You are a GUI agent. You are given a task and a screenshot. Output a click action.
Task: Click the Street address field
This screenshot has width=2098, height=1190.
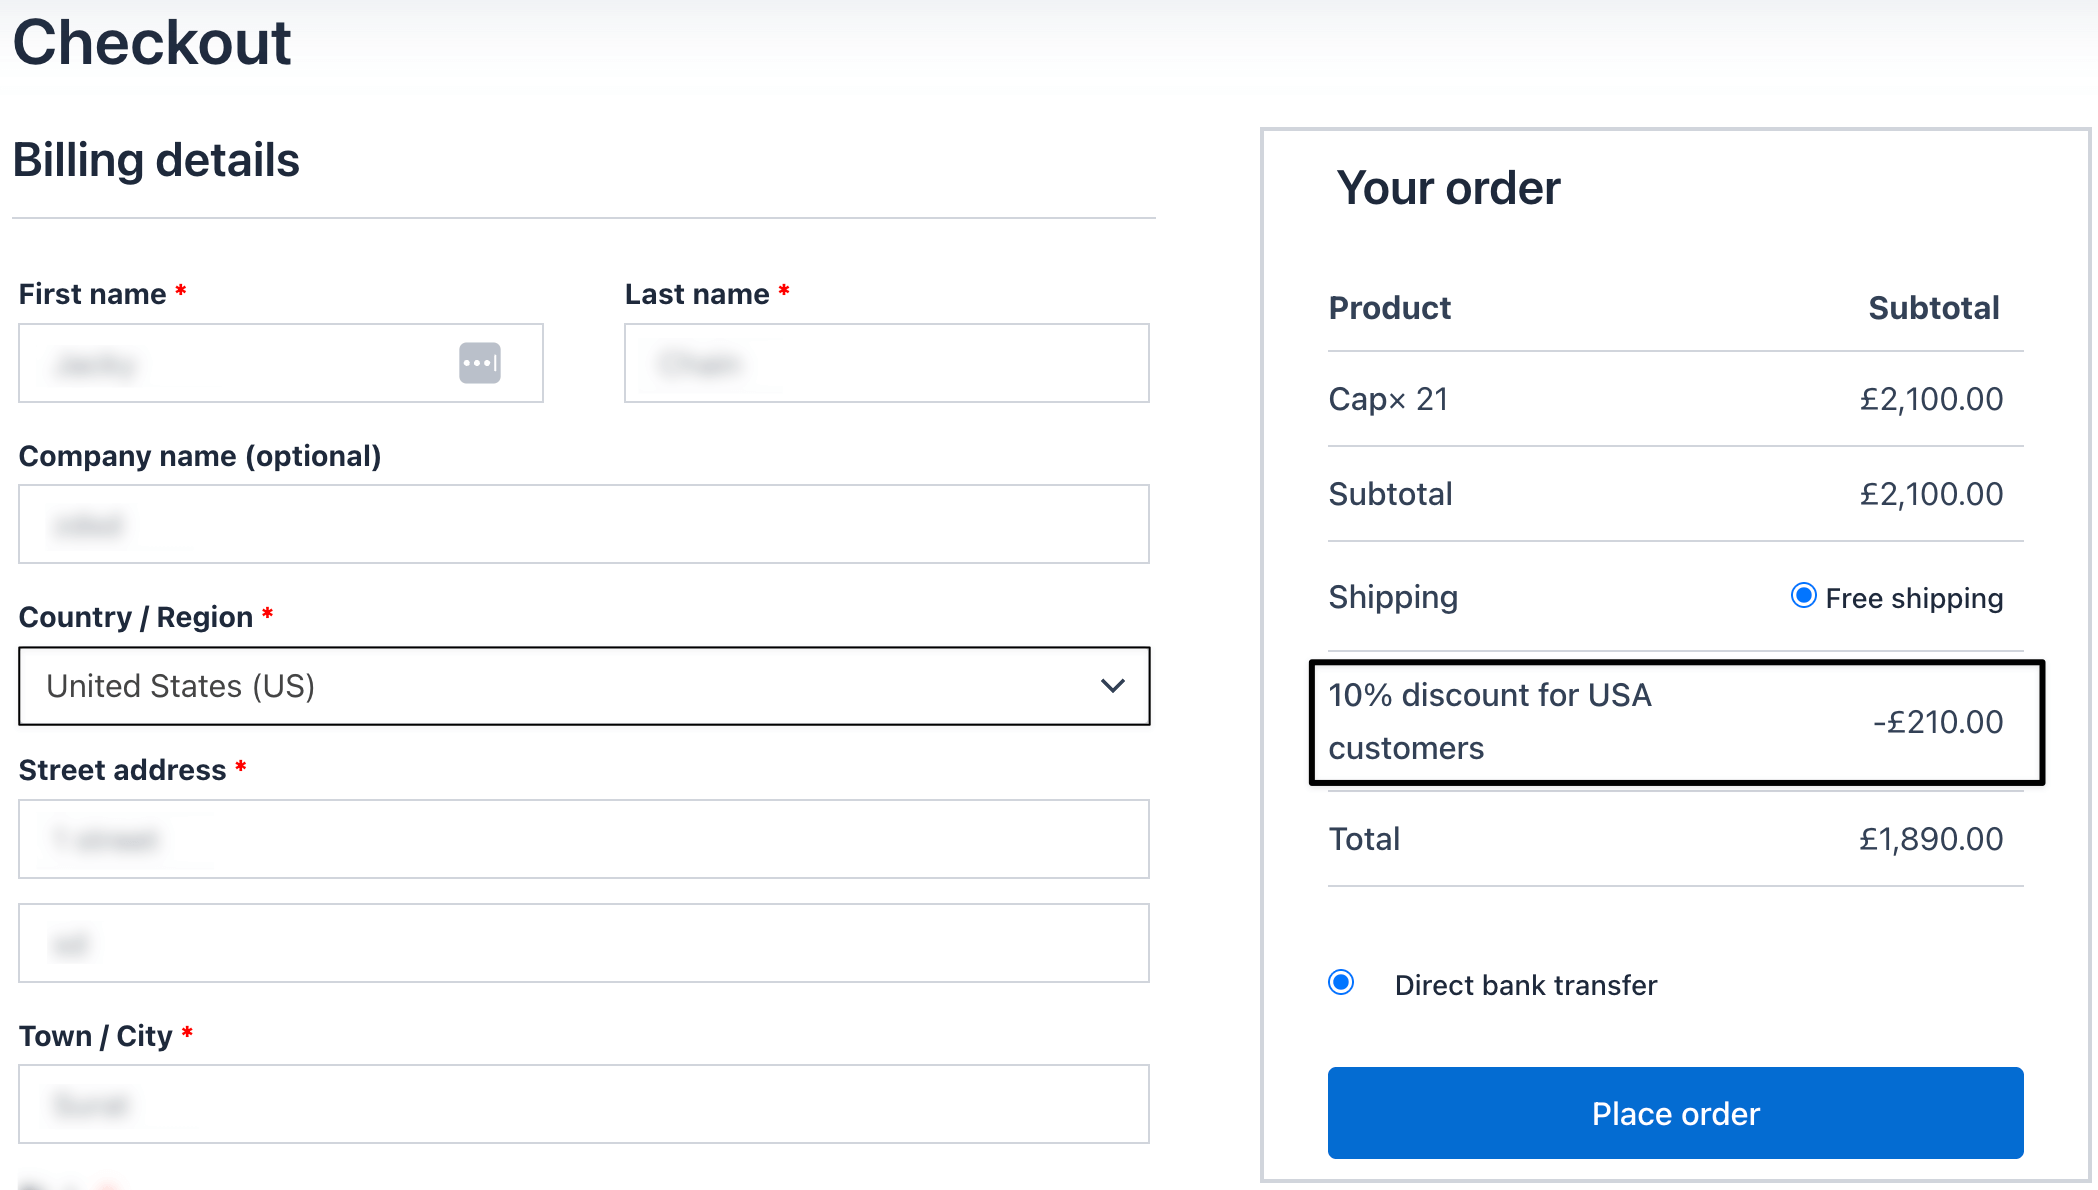(x=583, y=839)
